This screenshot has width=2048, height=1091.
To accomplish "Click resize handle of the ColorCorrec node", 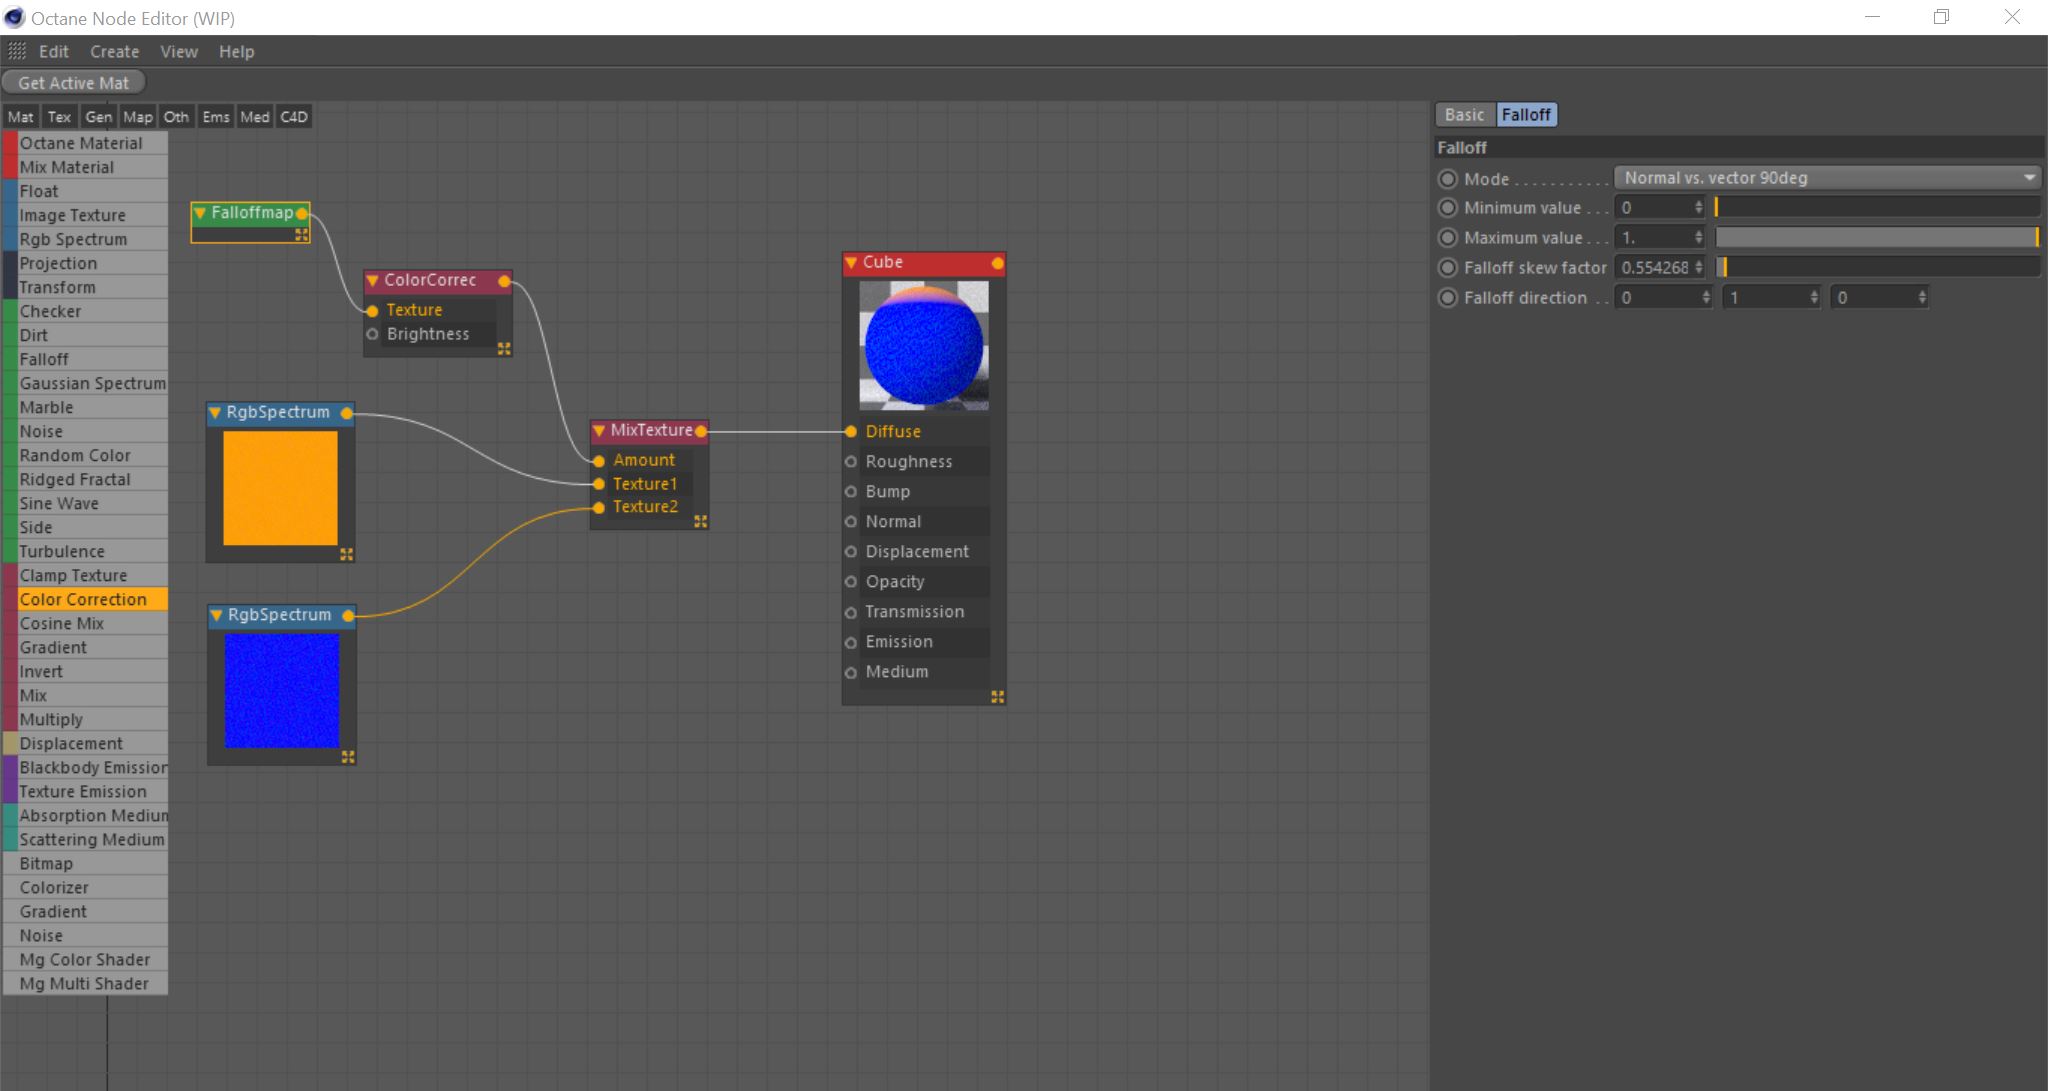I will coord(504,348).
